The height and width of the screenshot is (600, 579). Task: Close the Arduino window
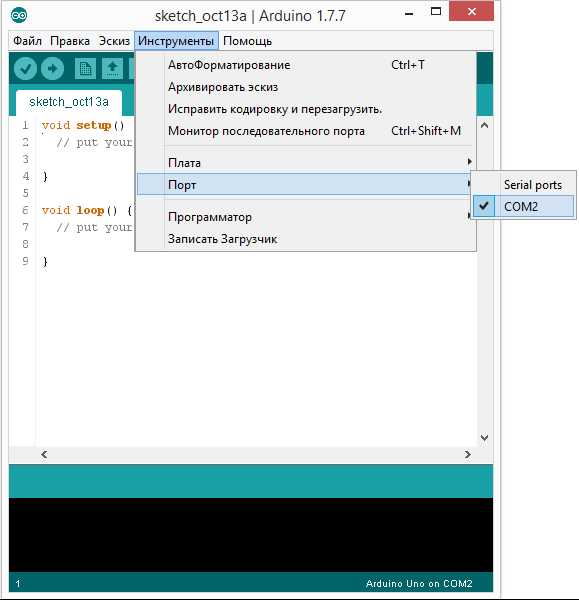[471, 11]
